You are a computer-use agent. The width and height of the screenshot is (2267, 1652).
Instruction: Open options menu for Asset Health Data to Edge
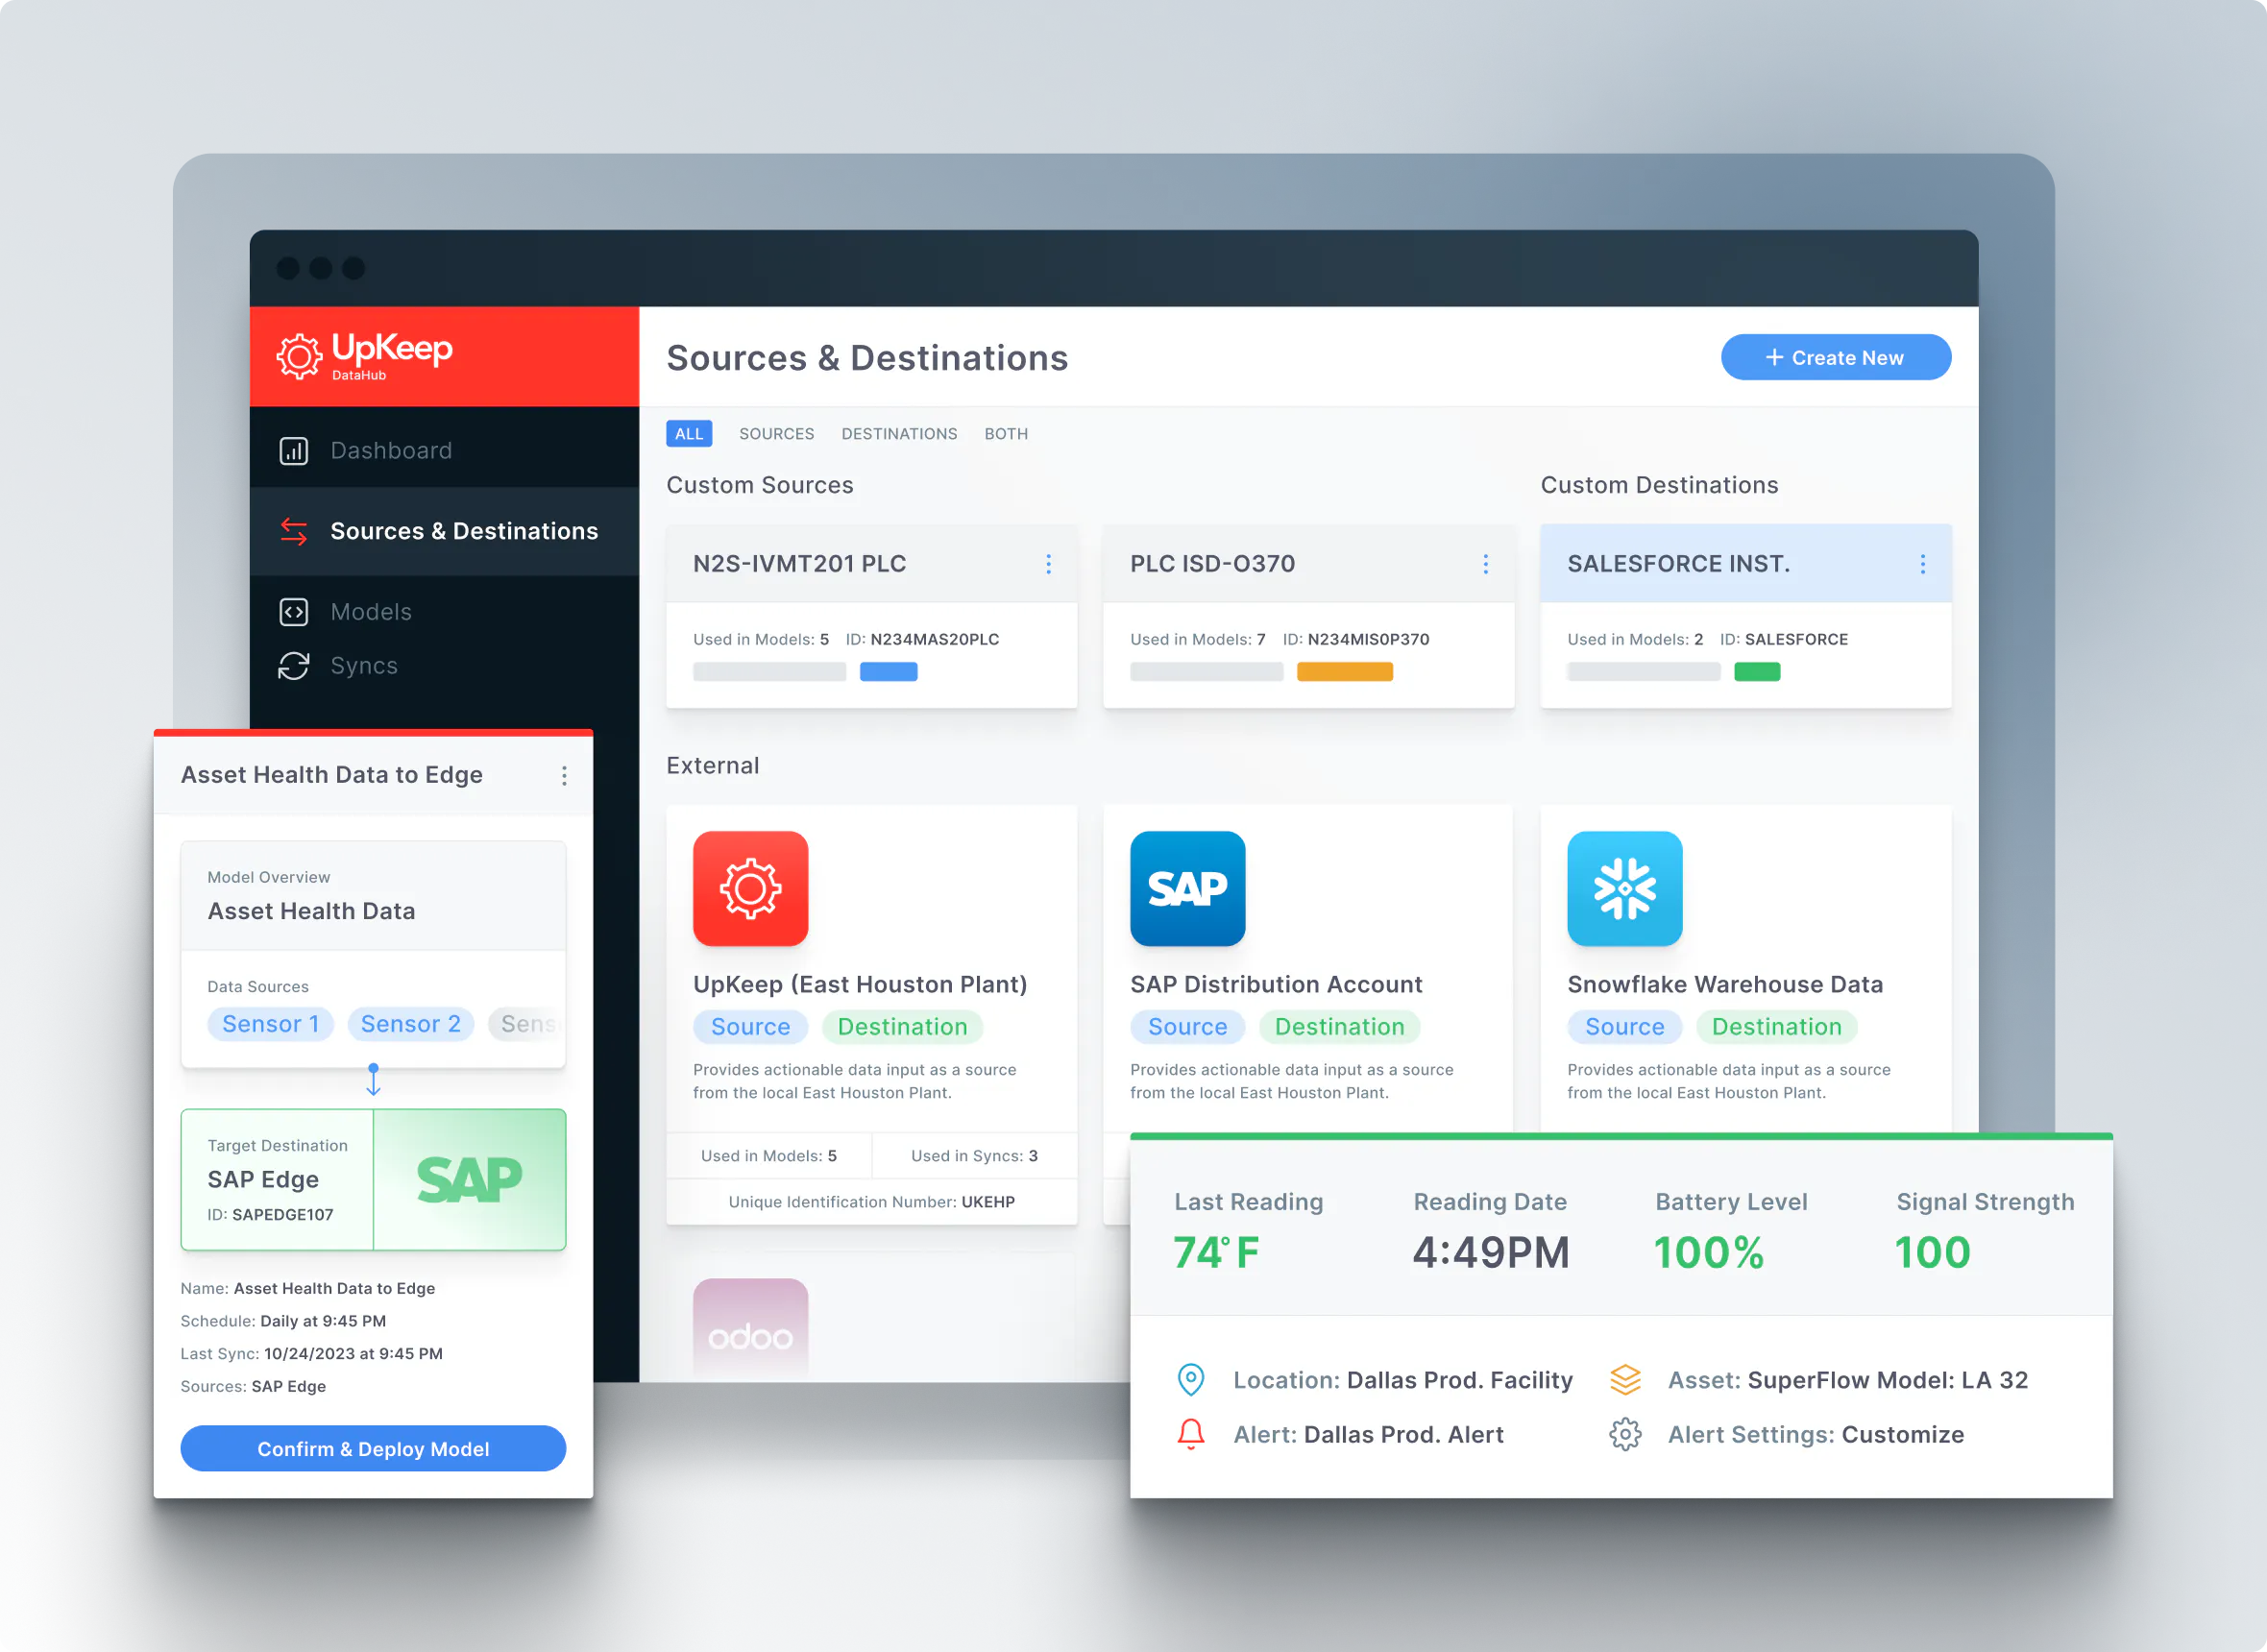click(564, 775)
